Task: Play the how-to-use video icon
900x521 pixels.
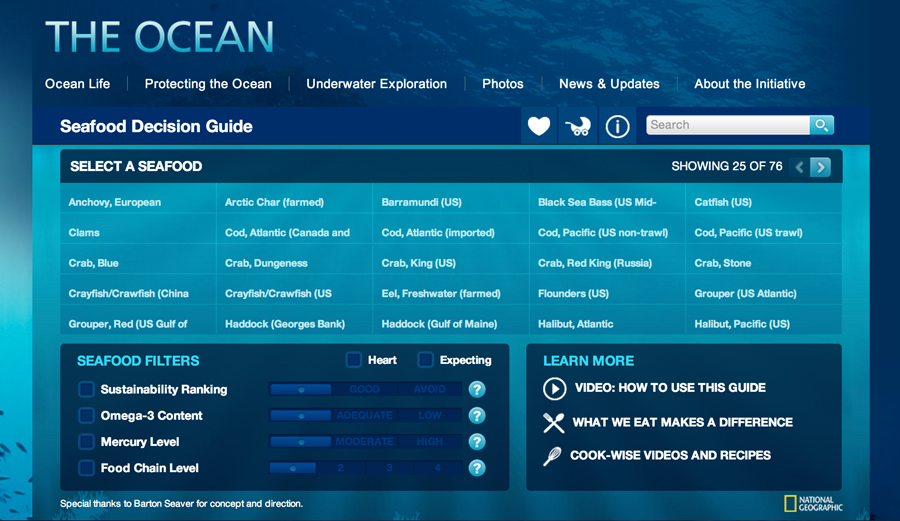Action: [x=554, y=388]
